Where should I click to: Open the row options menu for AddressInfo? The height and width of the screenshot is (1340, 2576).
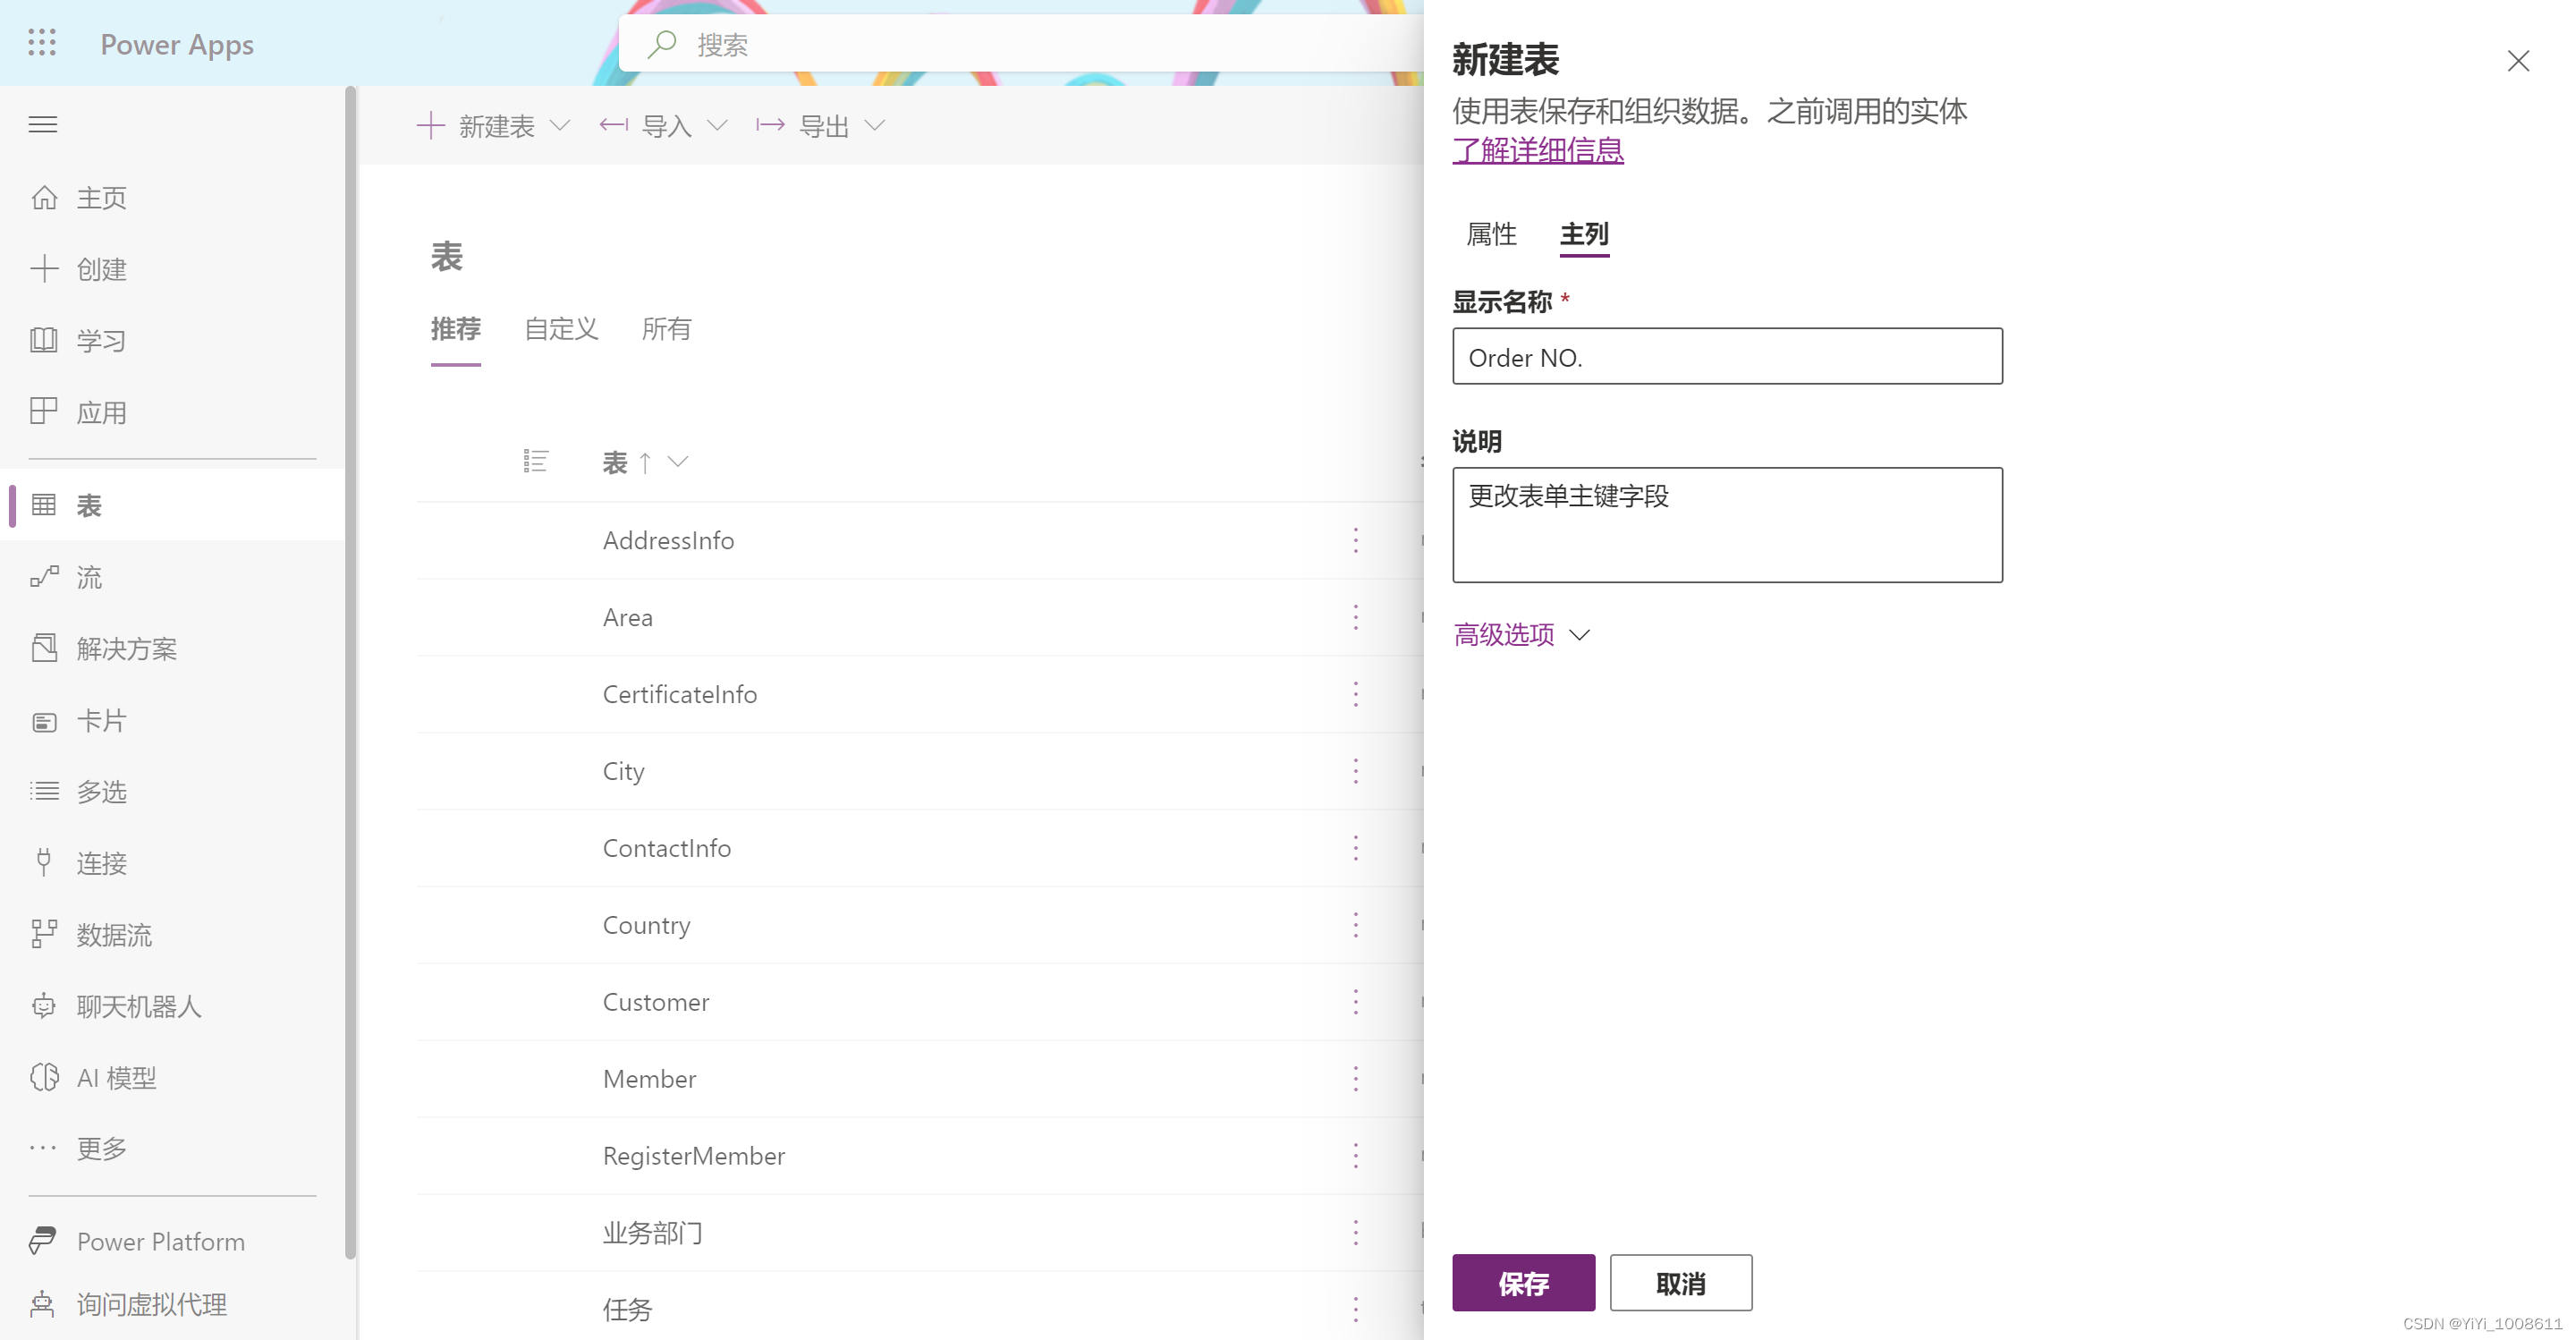pyautogui.click(x=1355, y=540)
